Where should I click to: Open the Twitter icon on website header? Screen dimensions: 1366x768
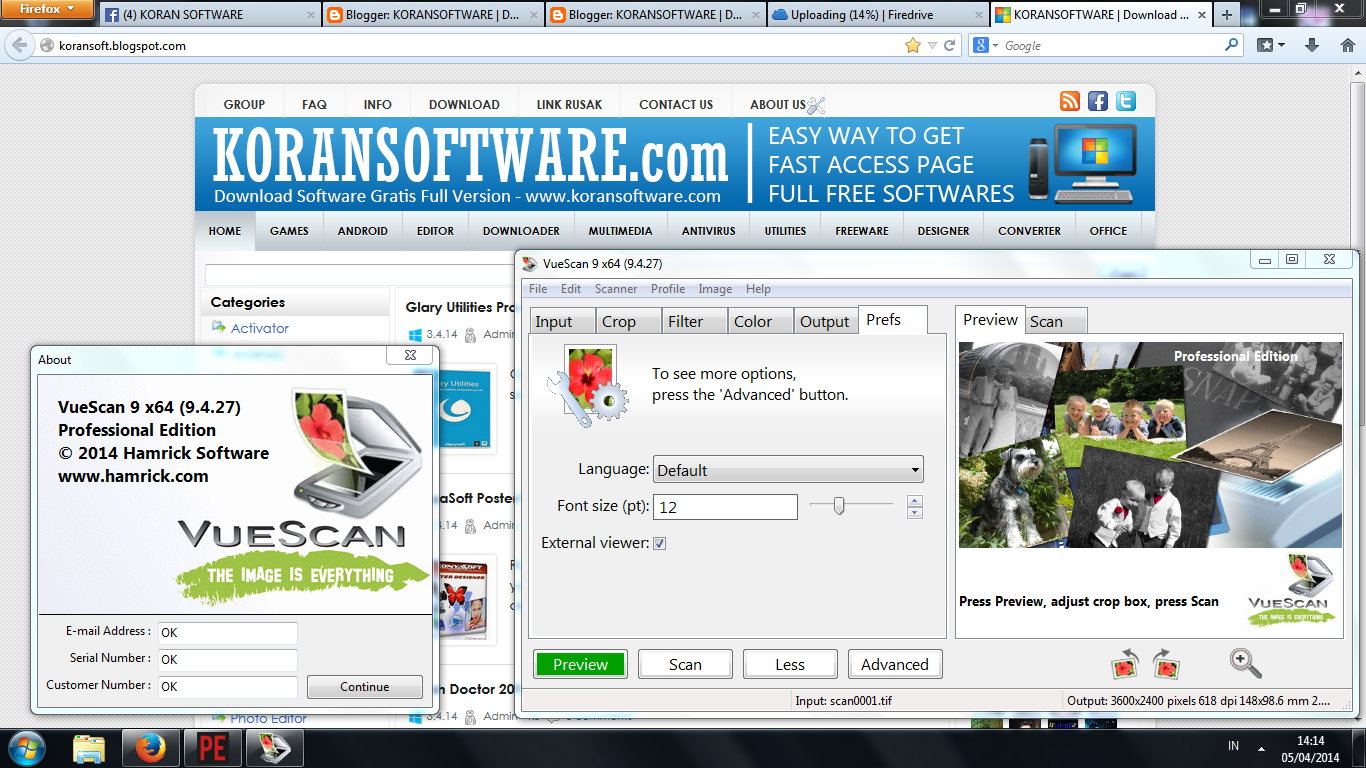(1126, 101)
